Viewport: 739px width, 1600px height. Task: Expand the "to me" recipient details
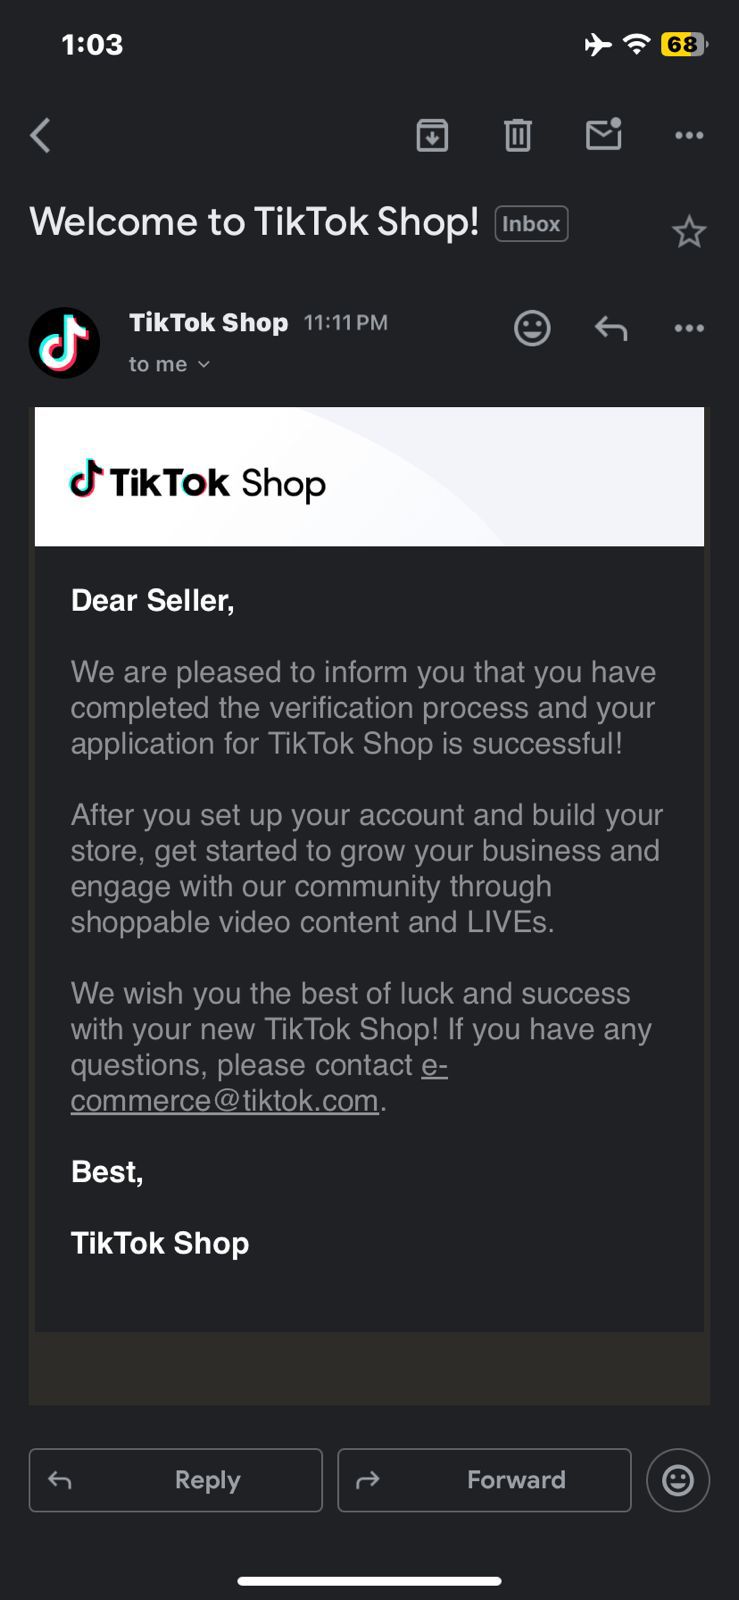click(x=169, y=364)
